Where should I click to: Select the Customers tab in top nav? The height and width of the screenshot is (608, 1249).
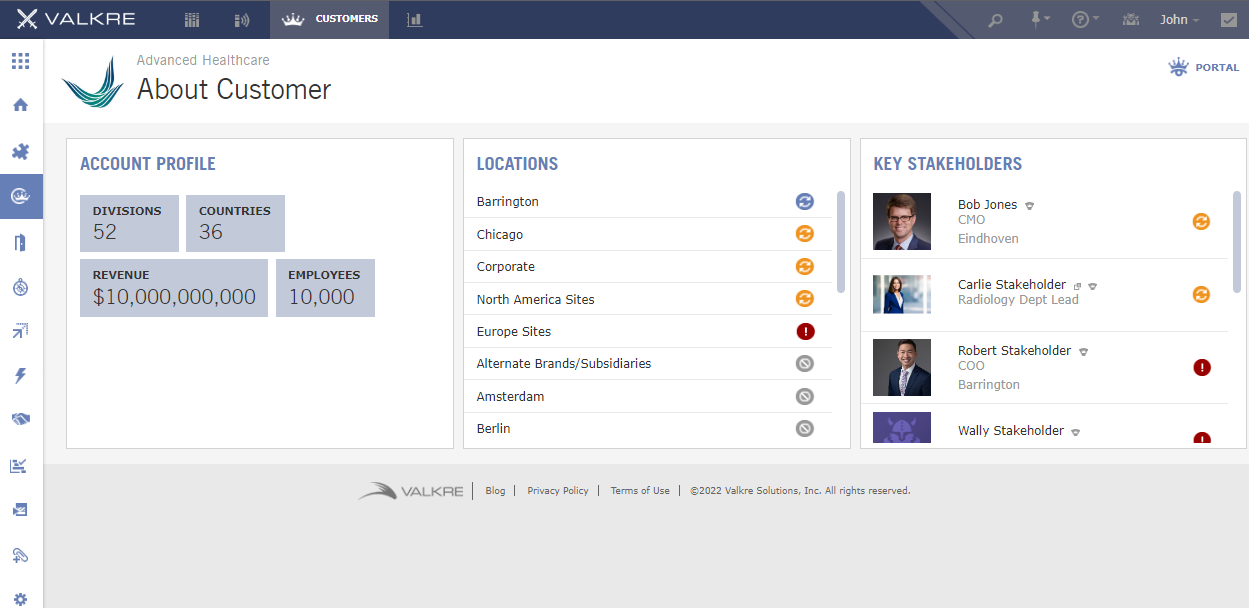[330, 19]
